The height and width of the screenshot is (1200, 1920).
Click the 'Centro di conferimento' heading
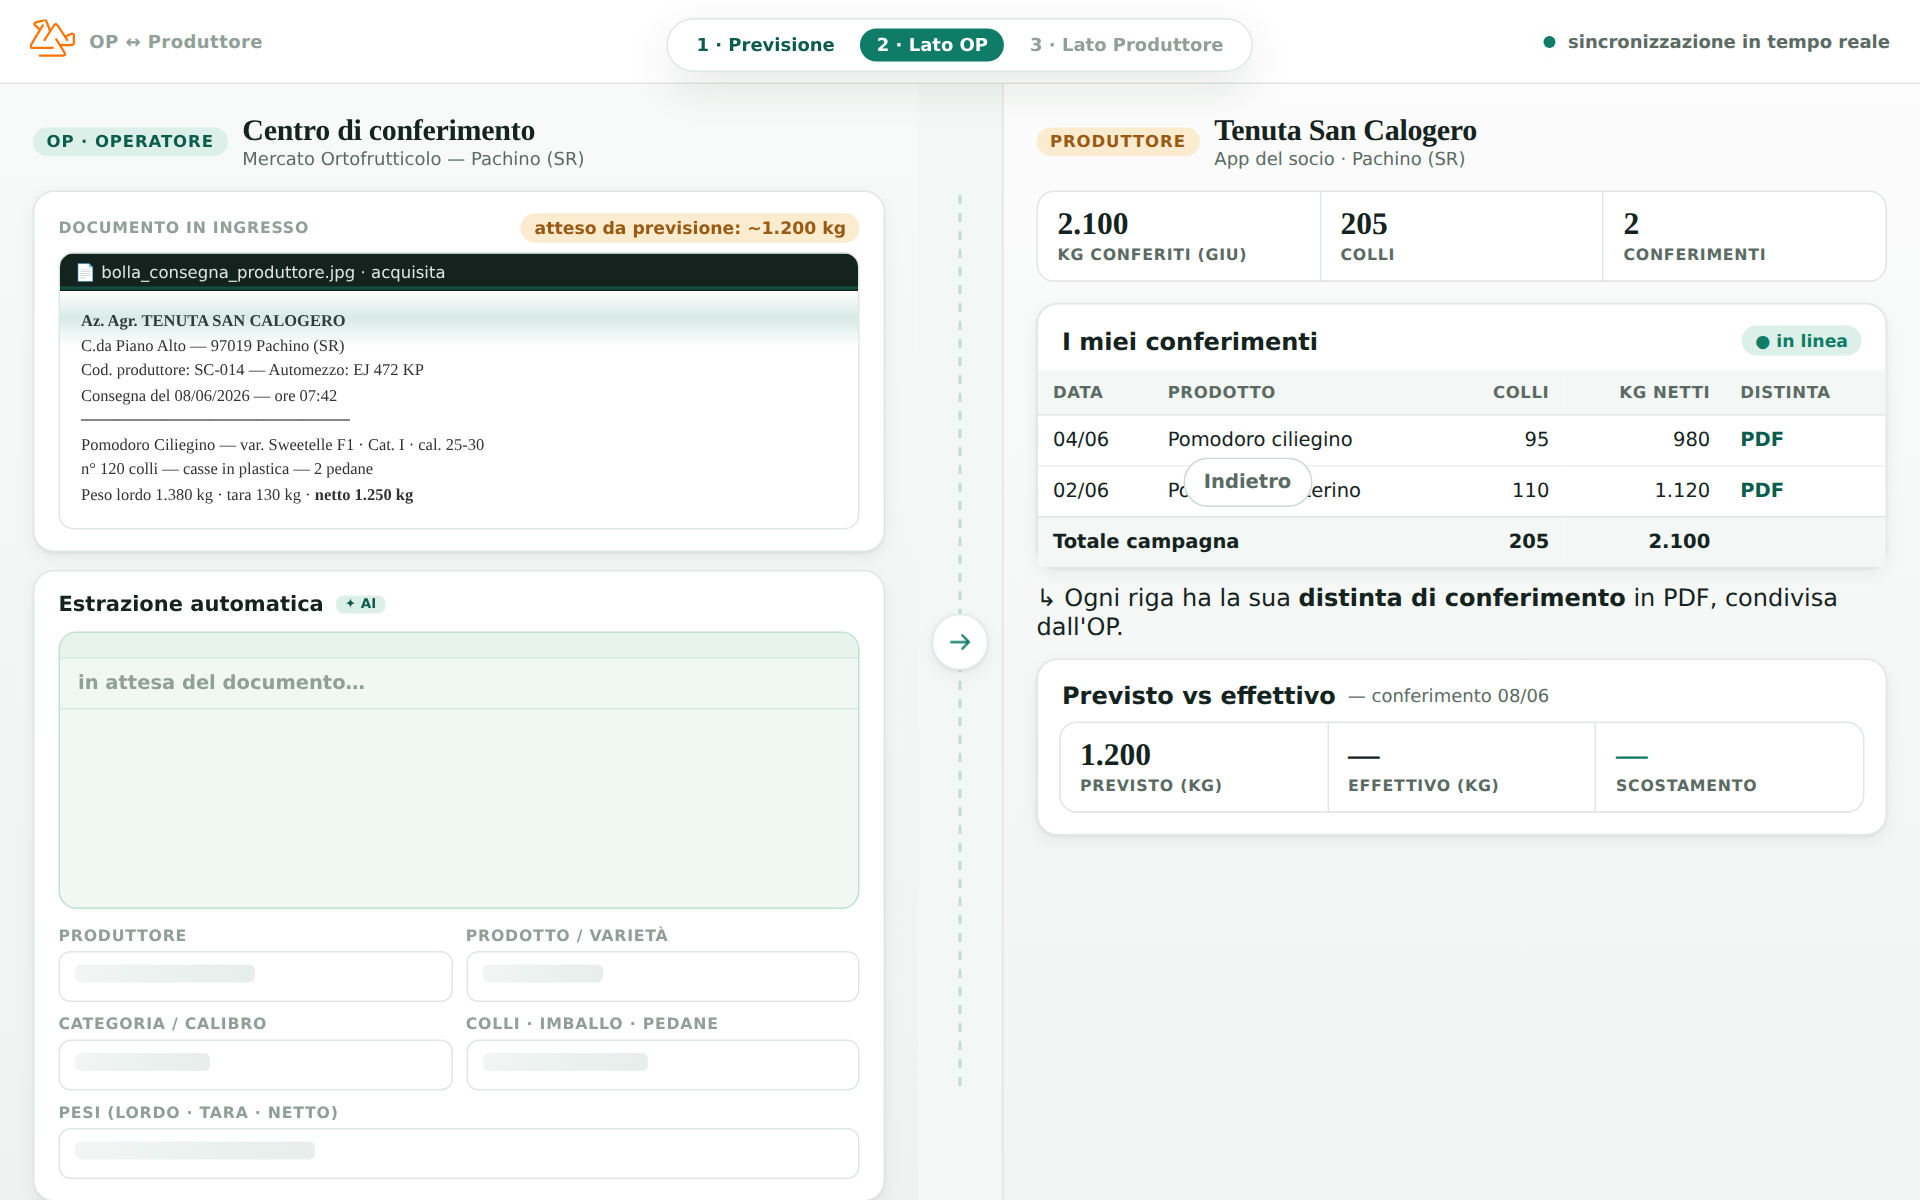(389, 131)
